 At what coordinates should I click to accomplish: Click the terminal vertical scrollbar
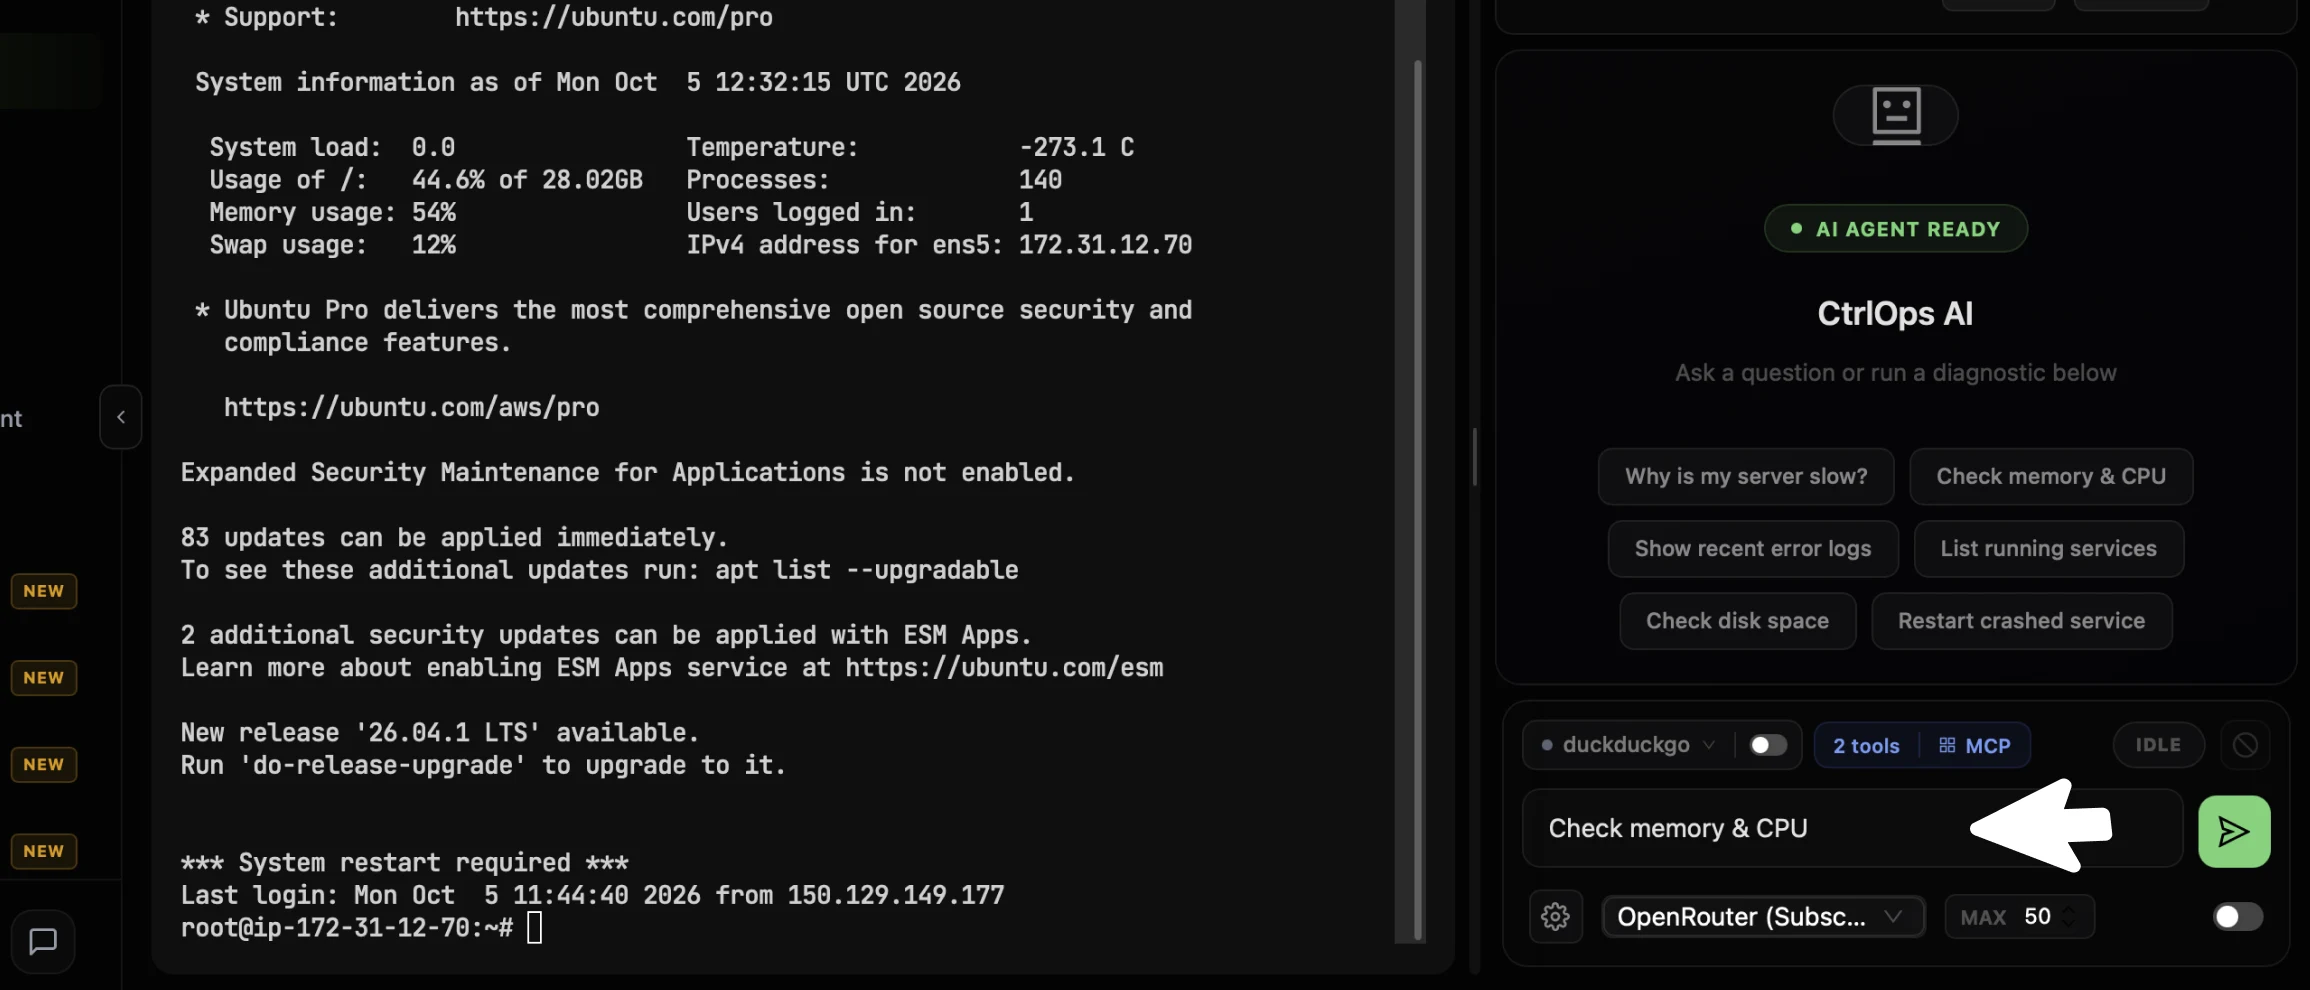click(x=1418, y=500)
